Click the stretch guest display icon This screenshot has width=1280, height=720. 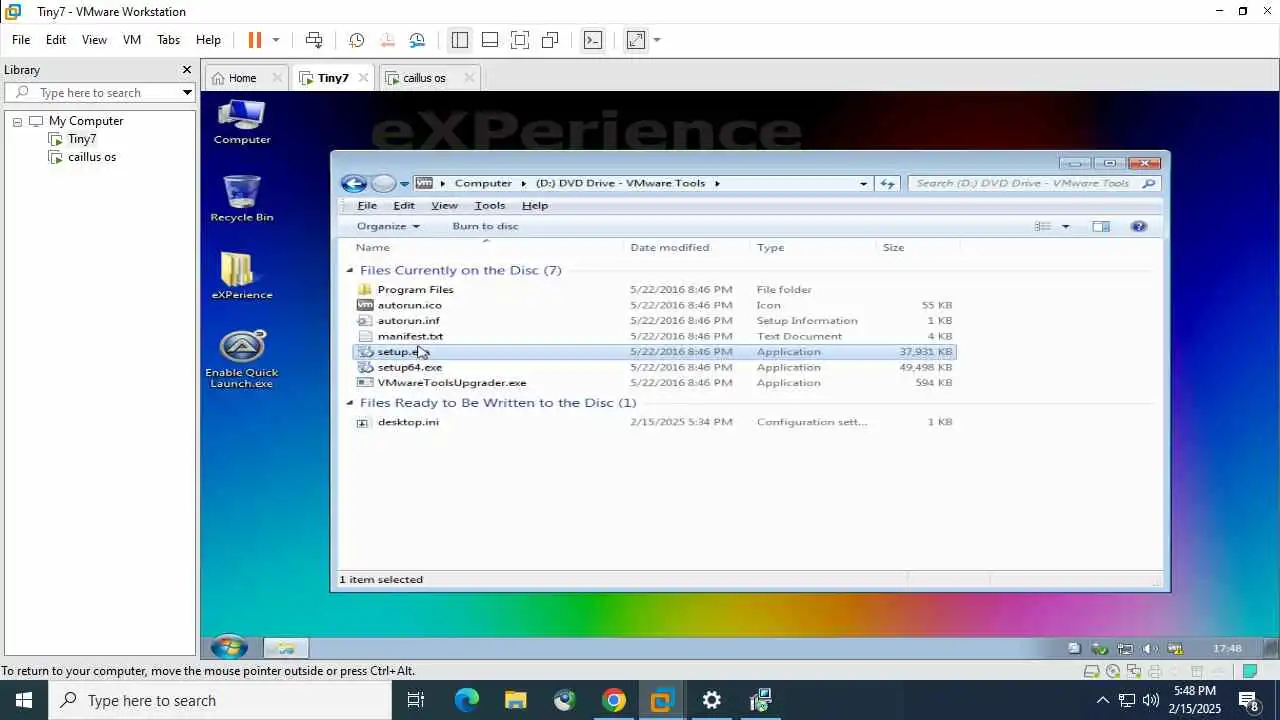tap(636, 40)
